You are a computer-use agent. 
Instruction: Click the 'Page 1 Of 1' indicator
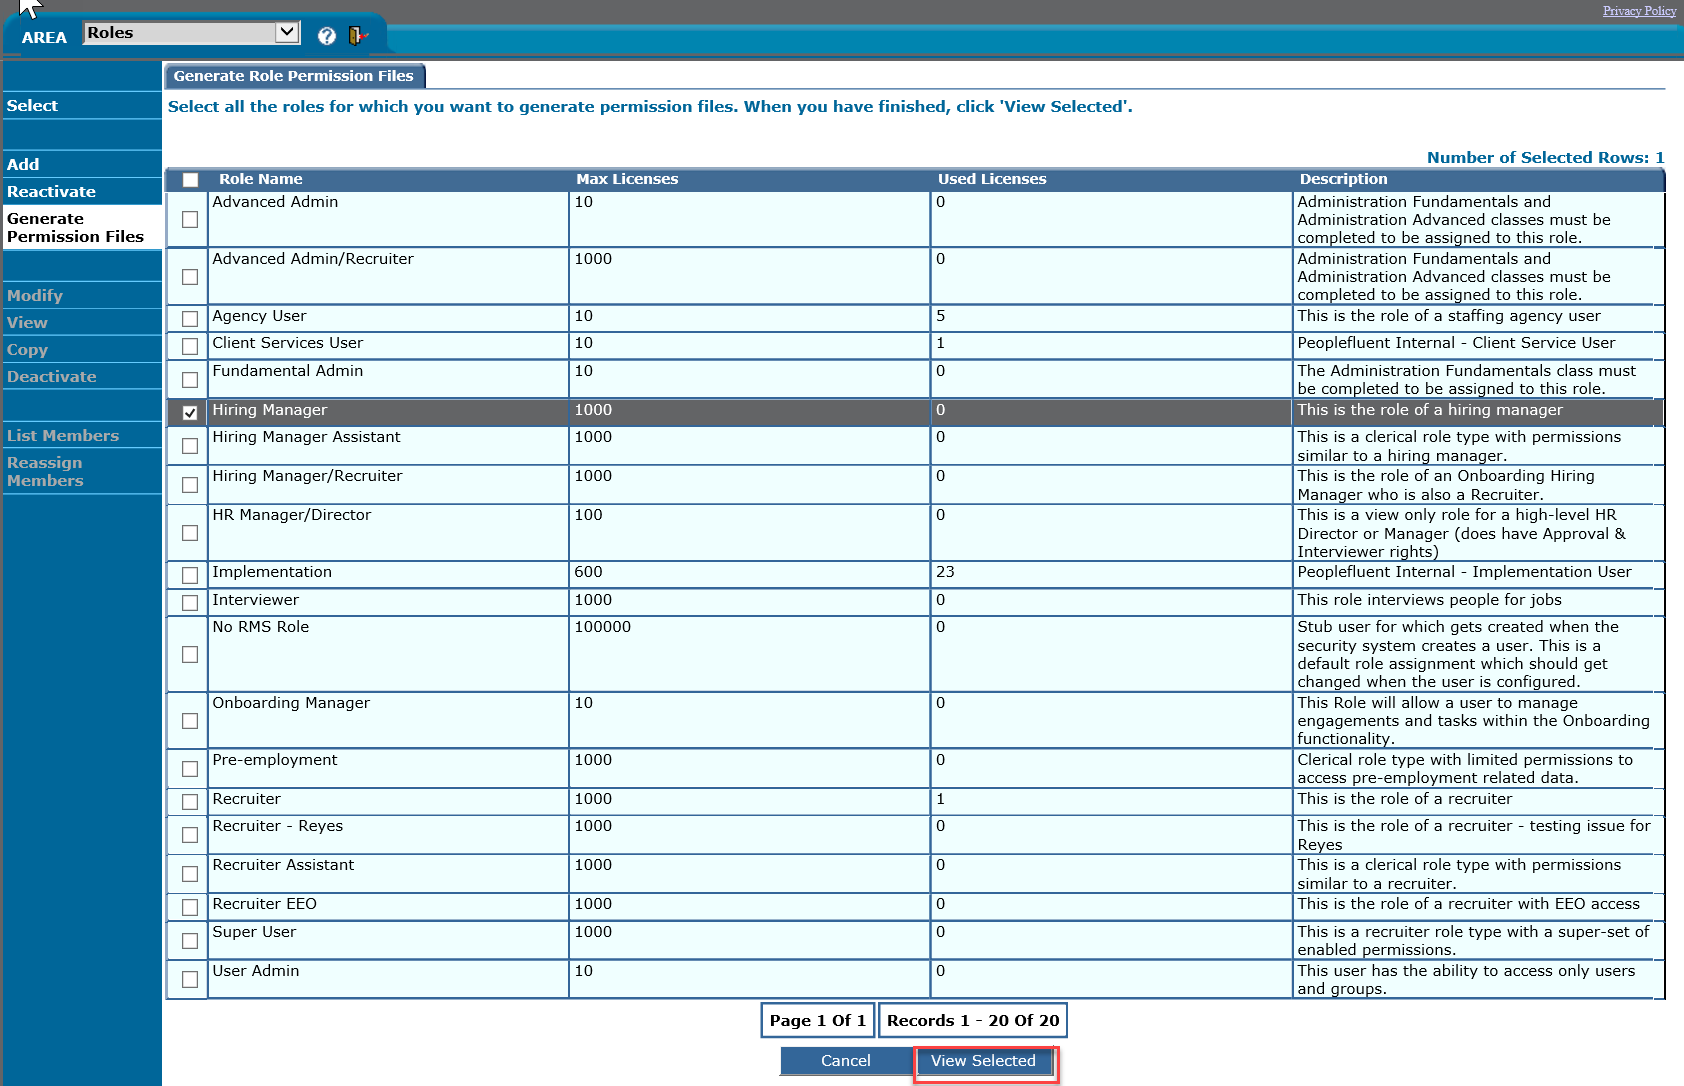818,1020
